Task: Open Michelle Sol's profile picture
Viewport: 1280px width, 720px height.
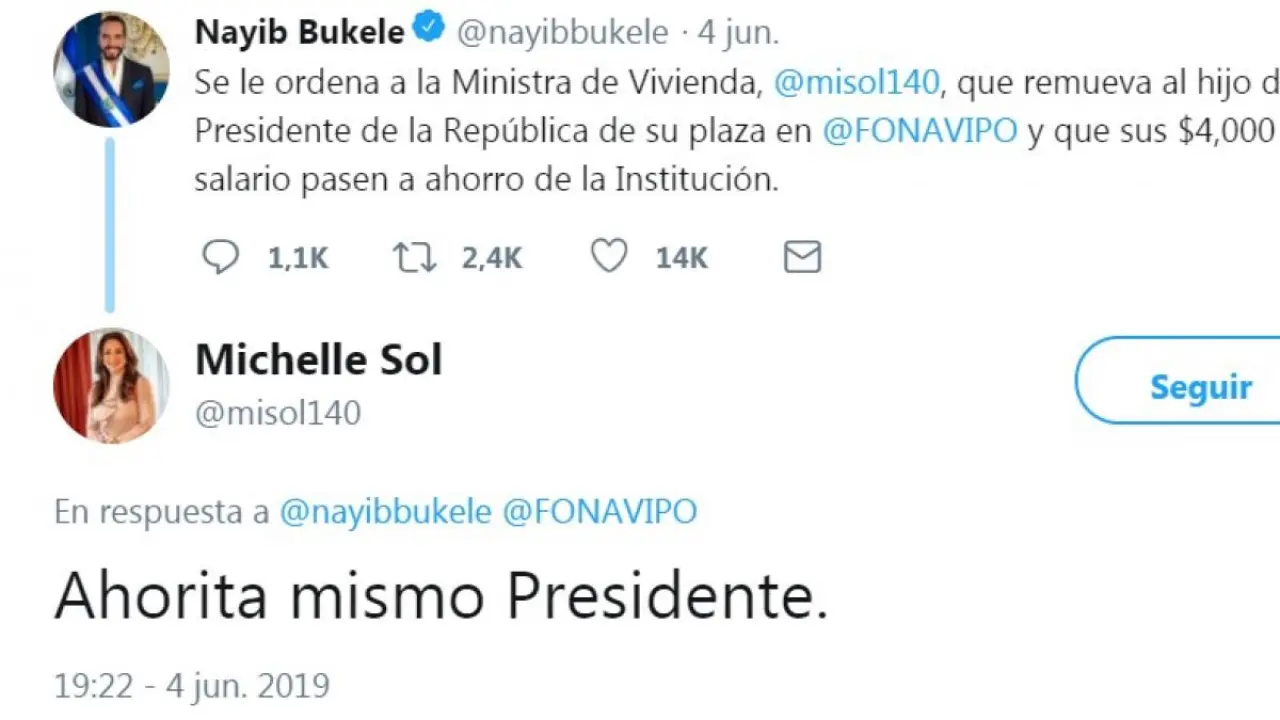Action: 111,385
